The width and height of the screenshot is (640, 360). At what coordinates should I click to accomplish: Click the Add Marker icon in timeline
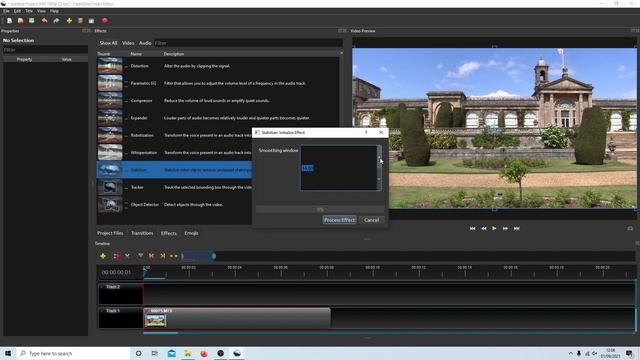click(140, 256)
